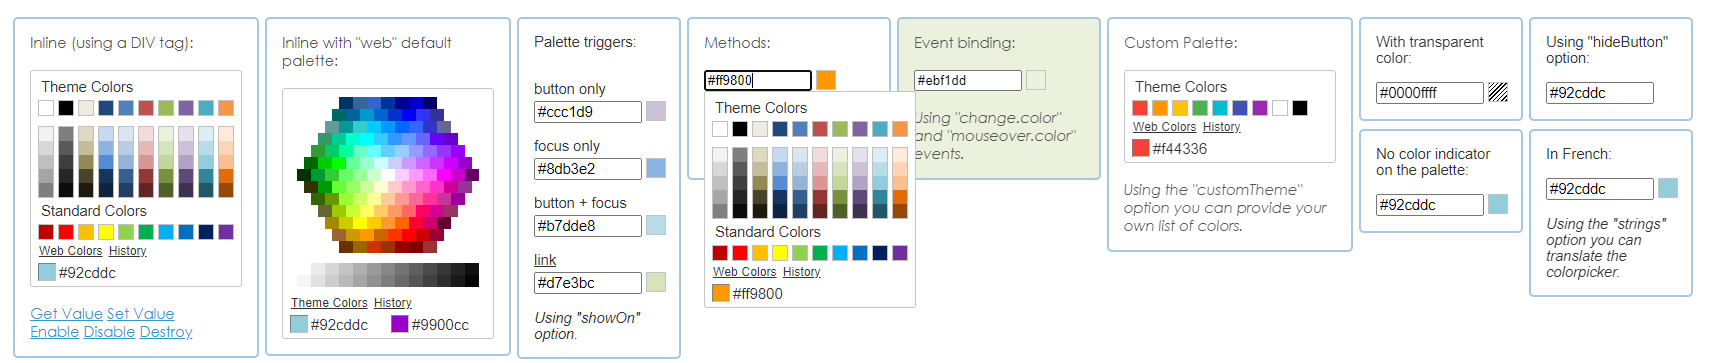Switch to Theme Colors in web default palette
Image resolution: width=1716 pixels, height=363 pixels.
pyautogui.click(x=329, y=303)
